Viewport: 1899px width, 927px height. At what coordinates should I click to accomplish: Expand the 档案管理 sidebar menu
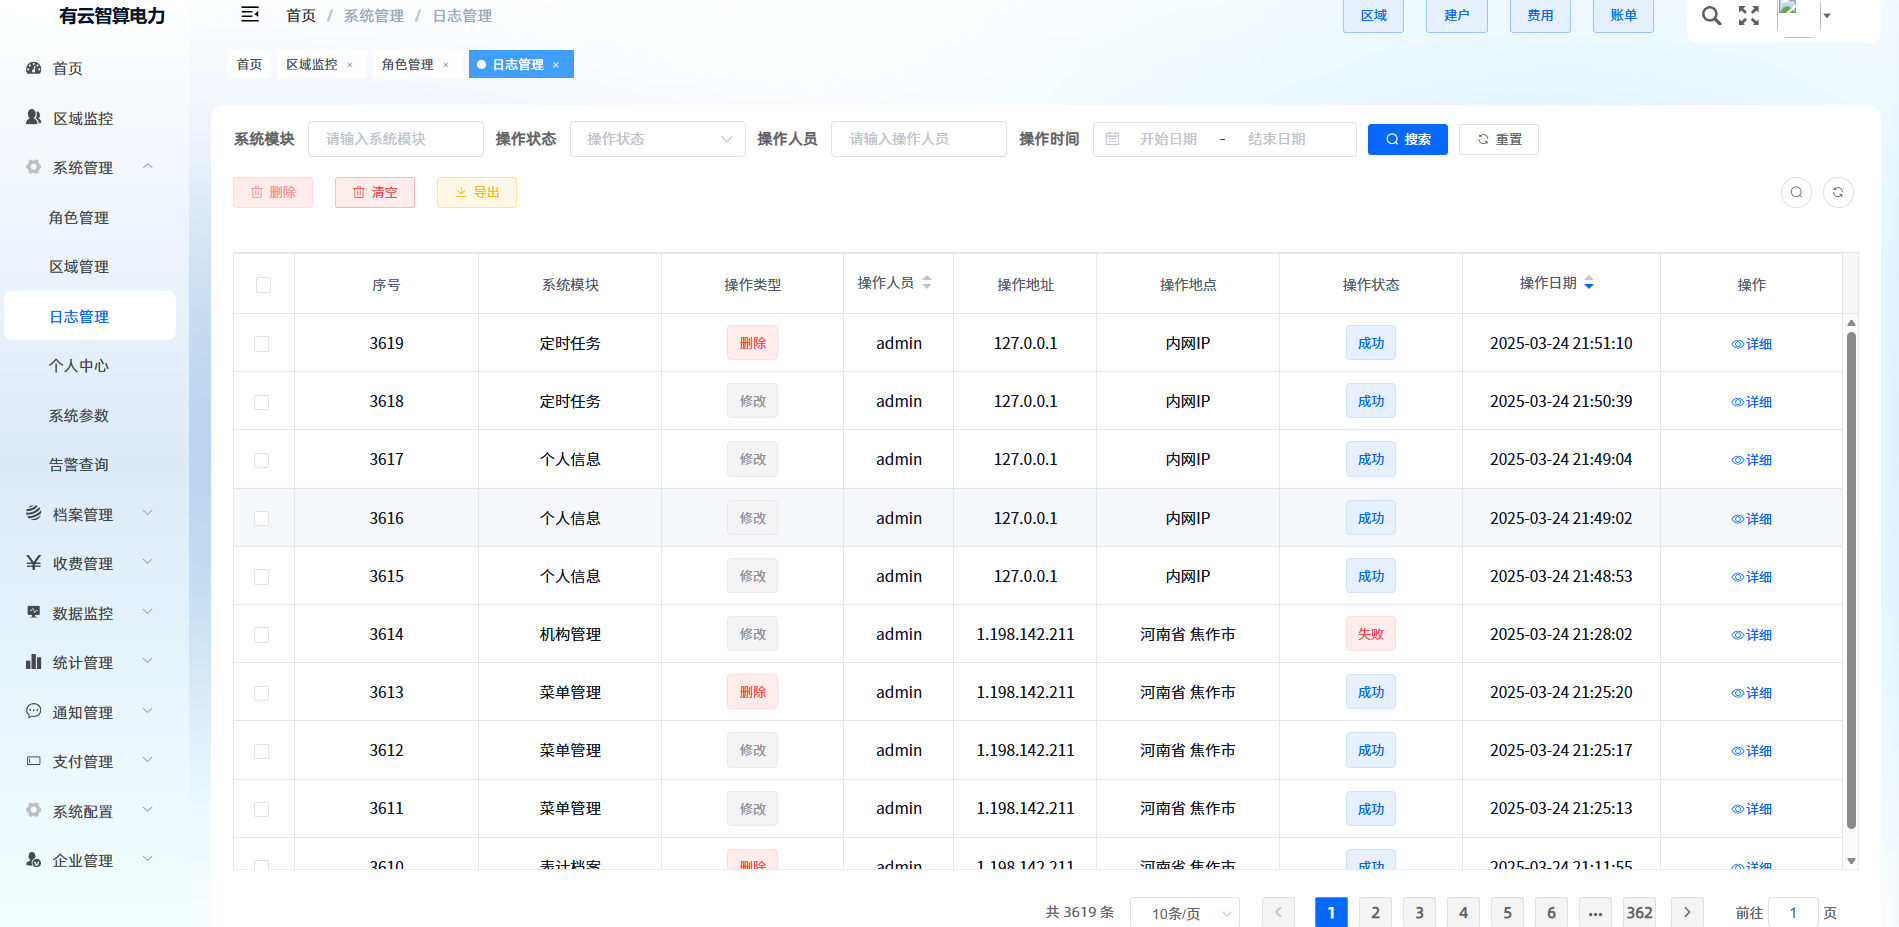[x=90, y=514]
